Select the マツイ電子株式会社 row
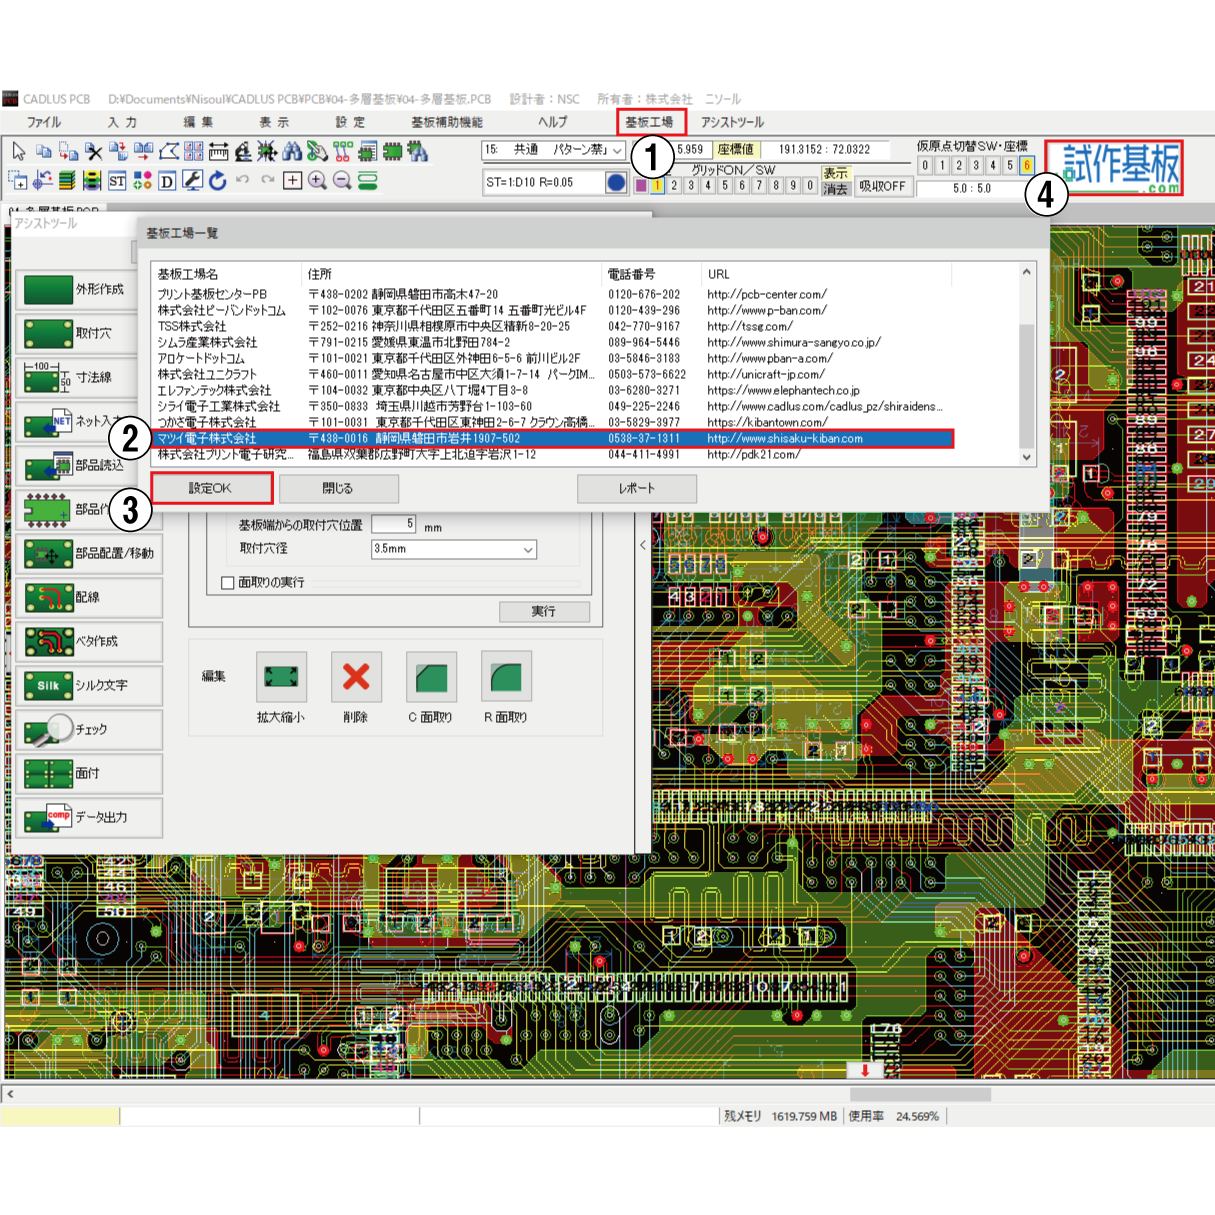Viewport: 1215px width, 1215px height. coord(552,438)
